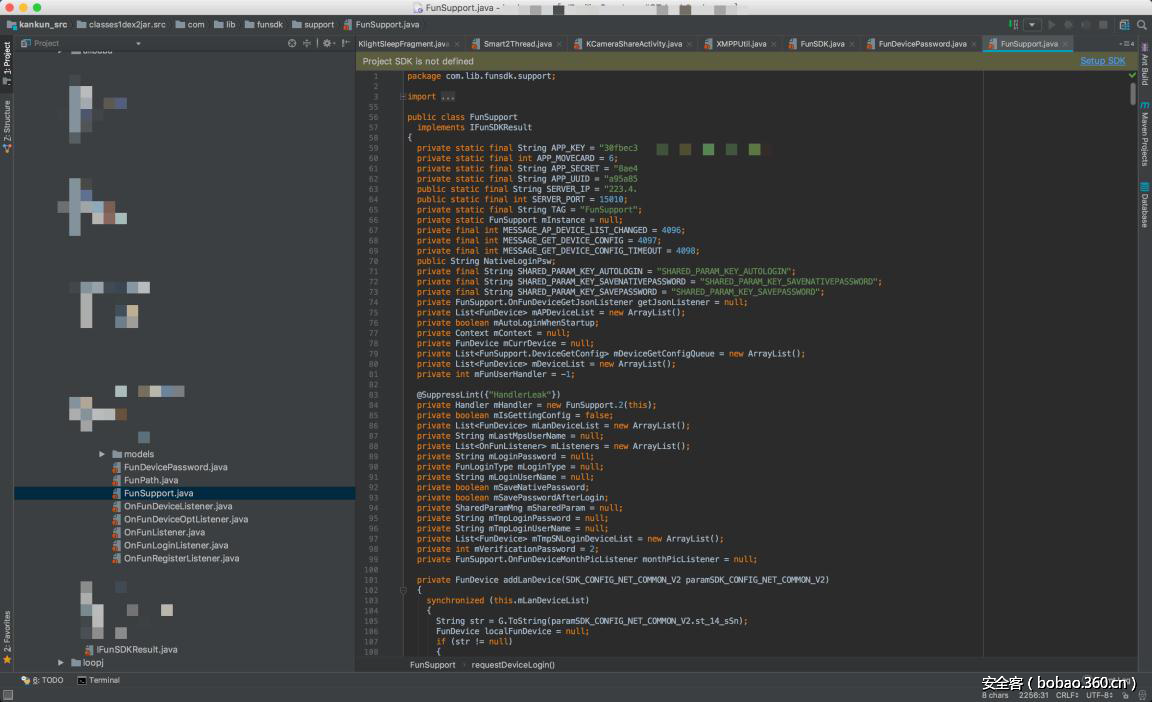Expand the models folder
Image resolution: width=1152 pixels, height=702 pixels.
tap(102, 454)
